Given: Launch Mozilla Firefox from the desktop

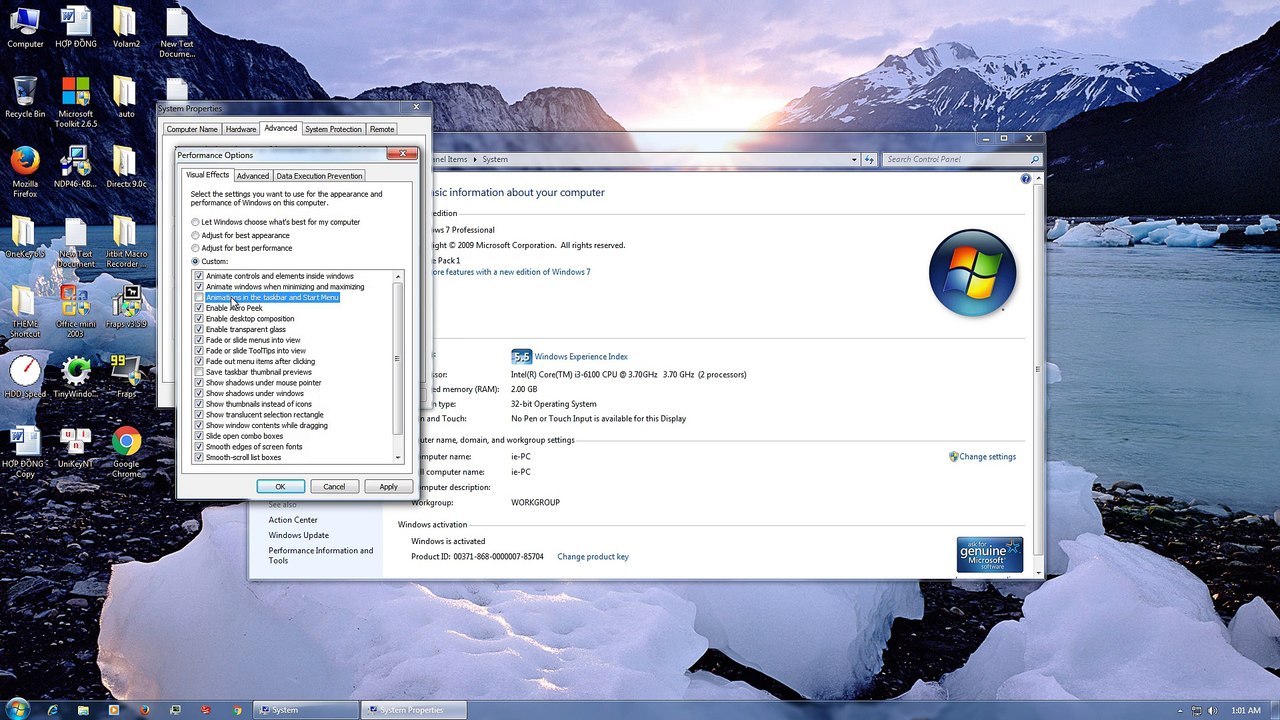Looking at the screenshot, I should pos(25,172).
